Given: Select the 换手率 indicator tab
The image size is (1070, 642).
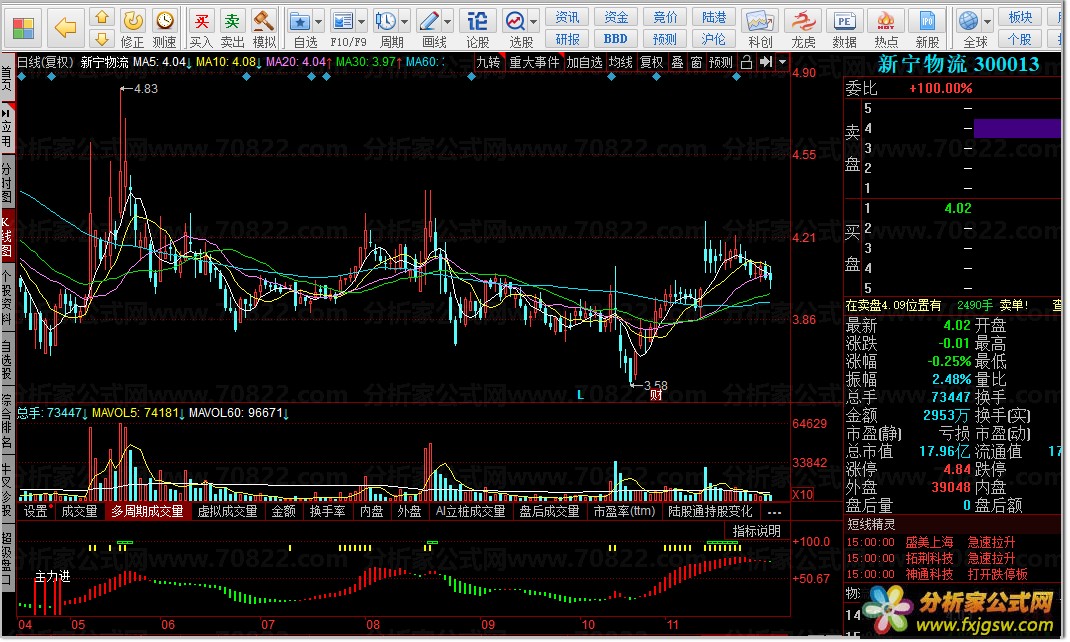Looking at the screenshot, I should [x=328, y=512].
